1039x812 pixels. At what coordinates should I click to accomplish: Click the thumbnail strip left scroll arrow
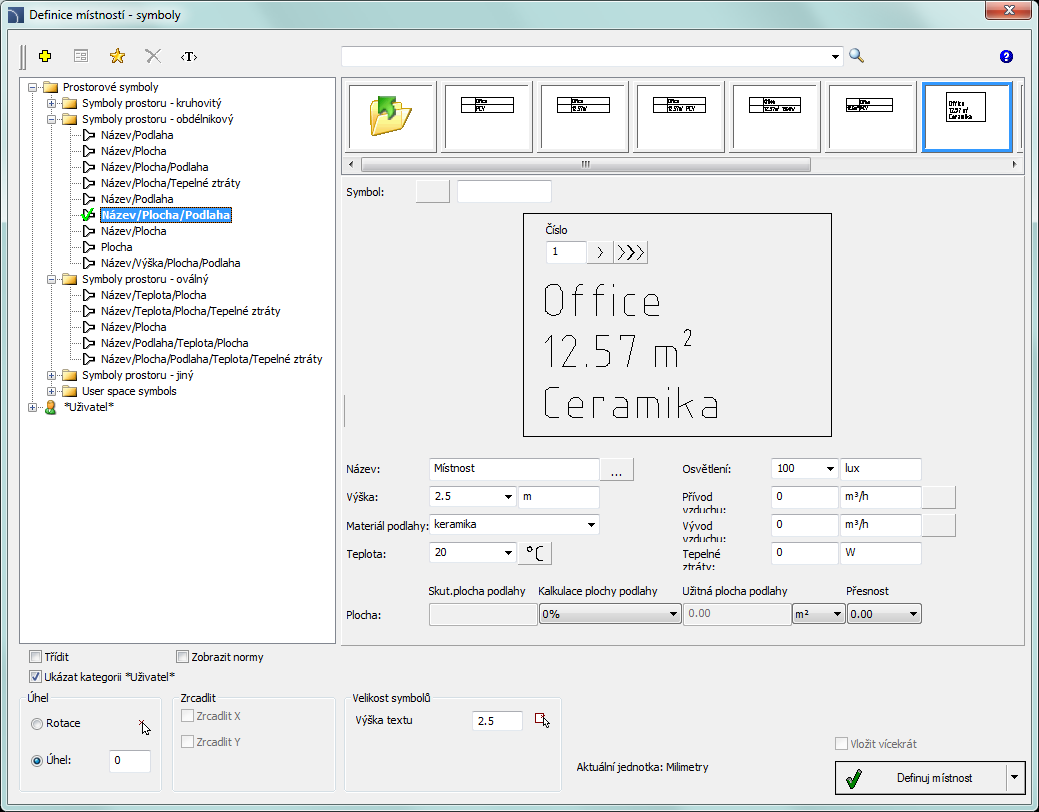click(351, 164)
